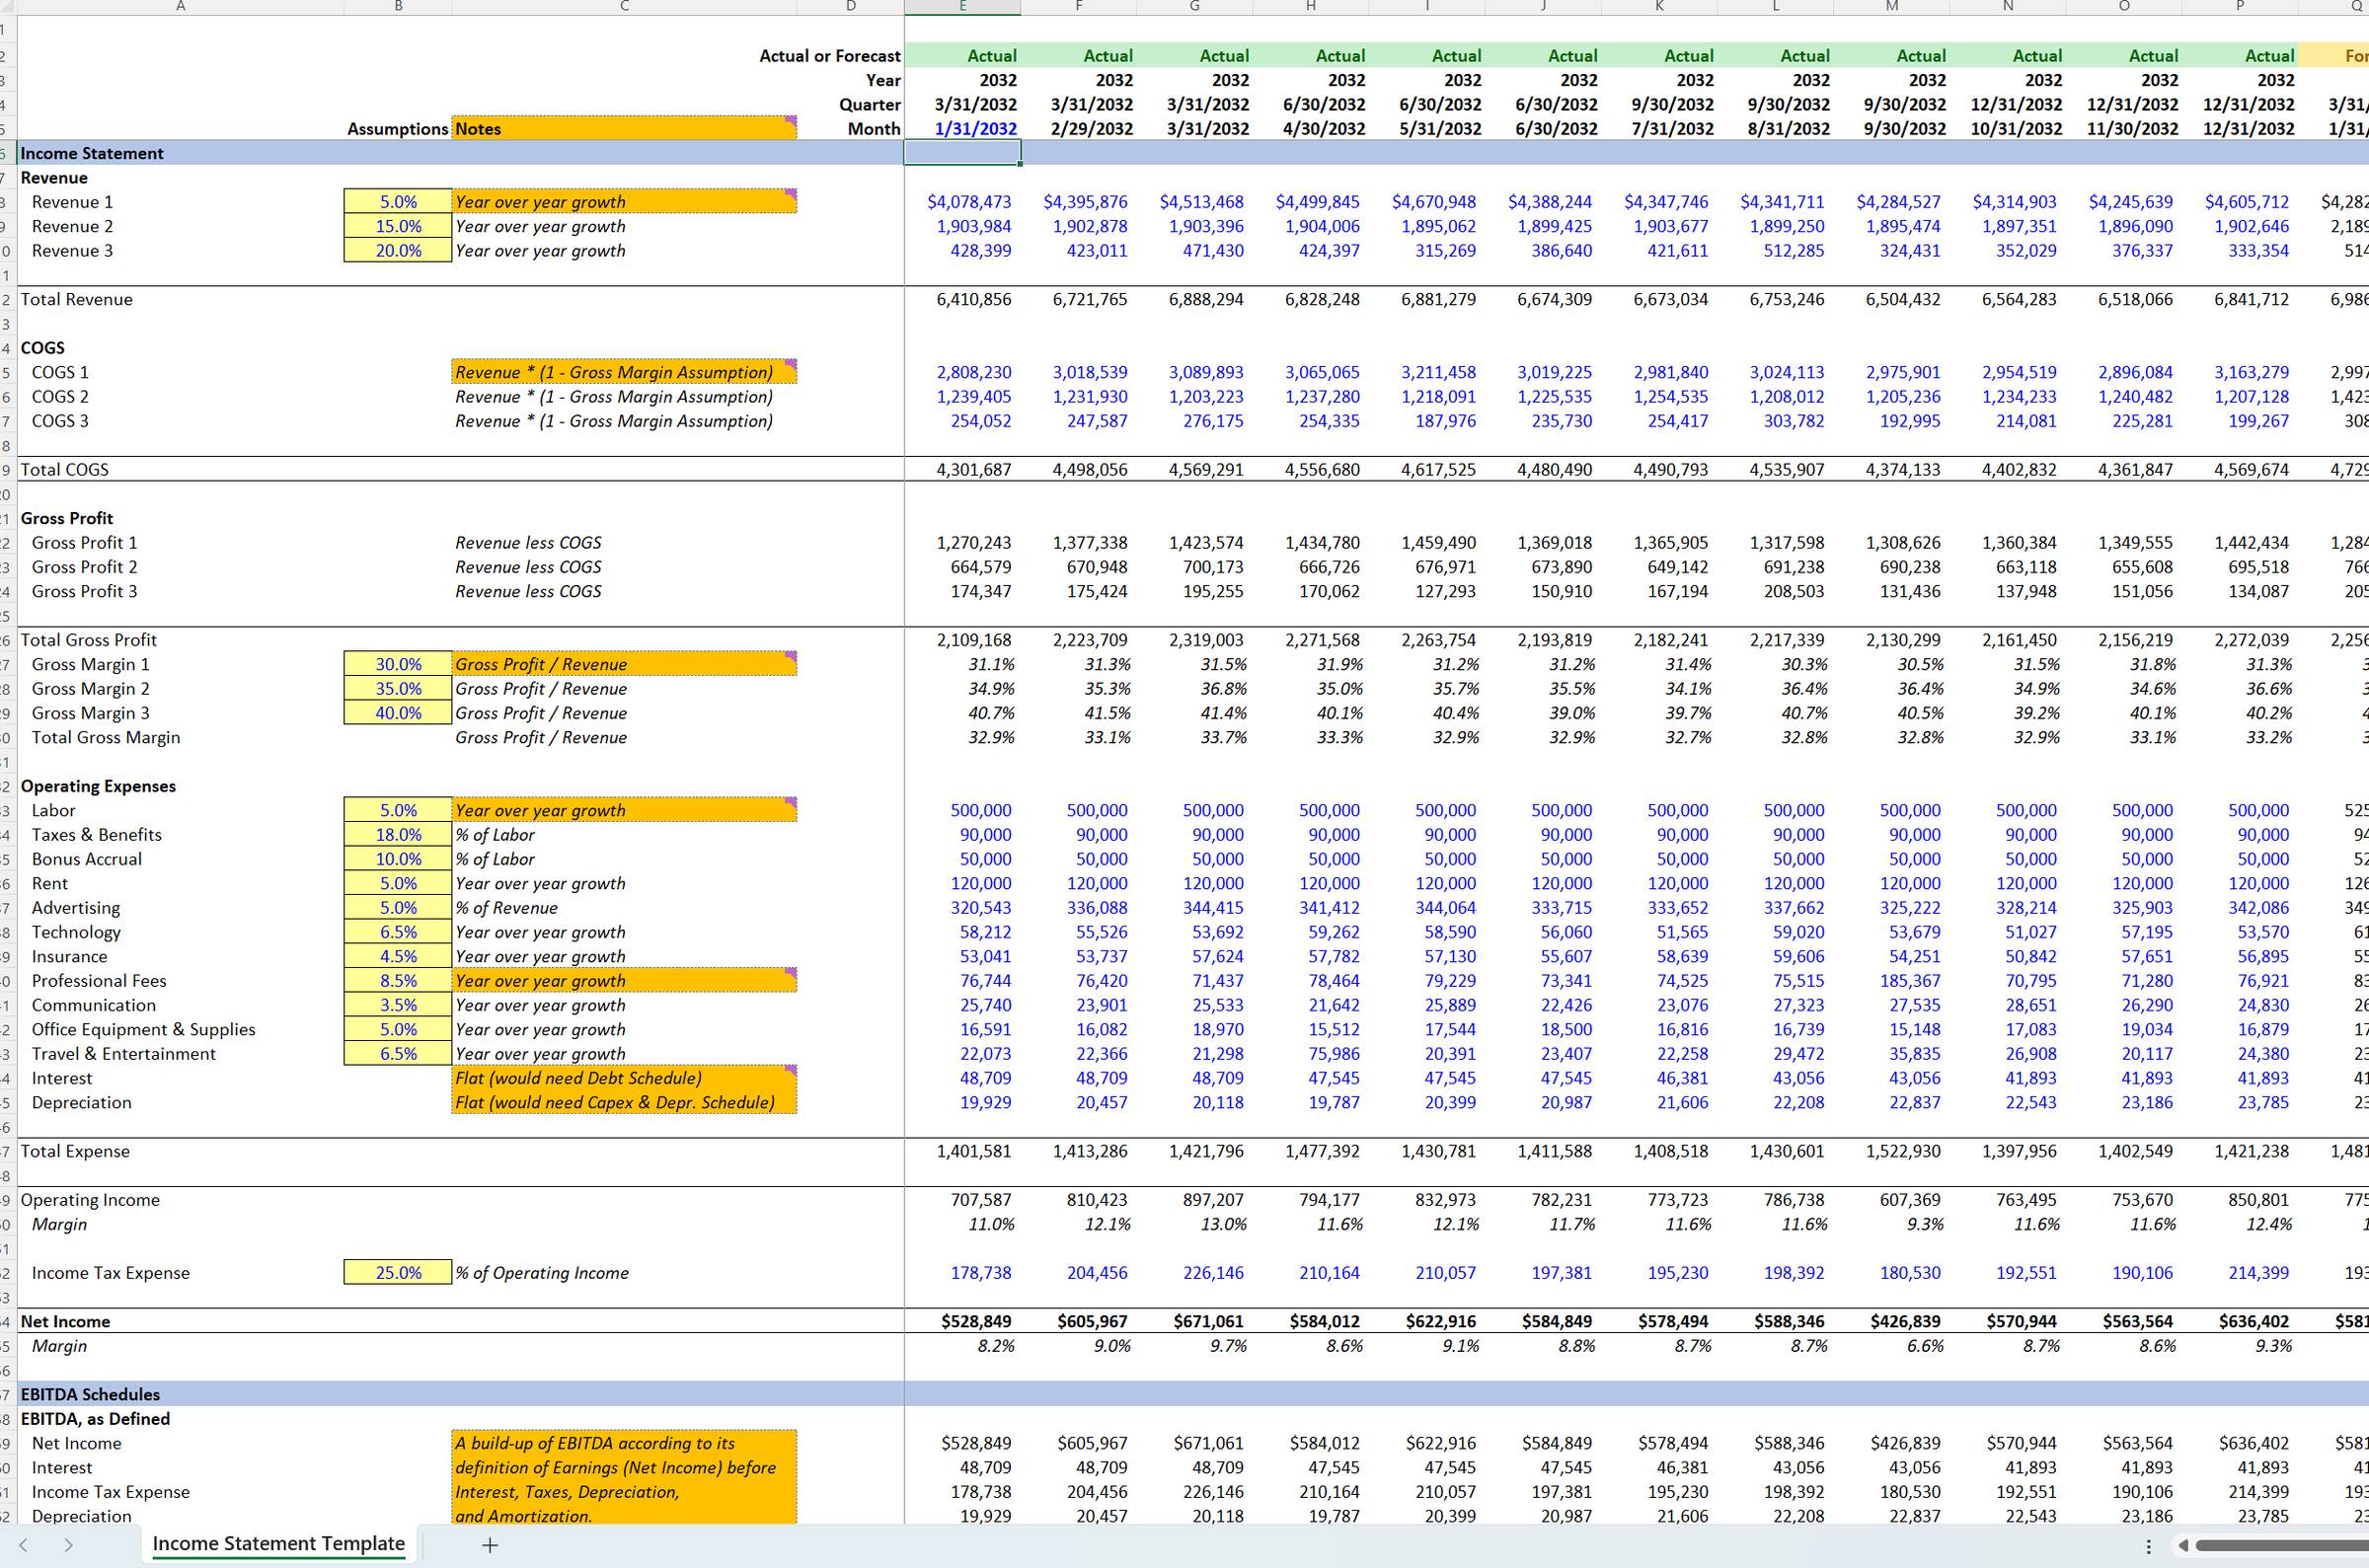Select Flat (would need Capex & Depr. Schedule) note

(624, 1103)
